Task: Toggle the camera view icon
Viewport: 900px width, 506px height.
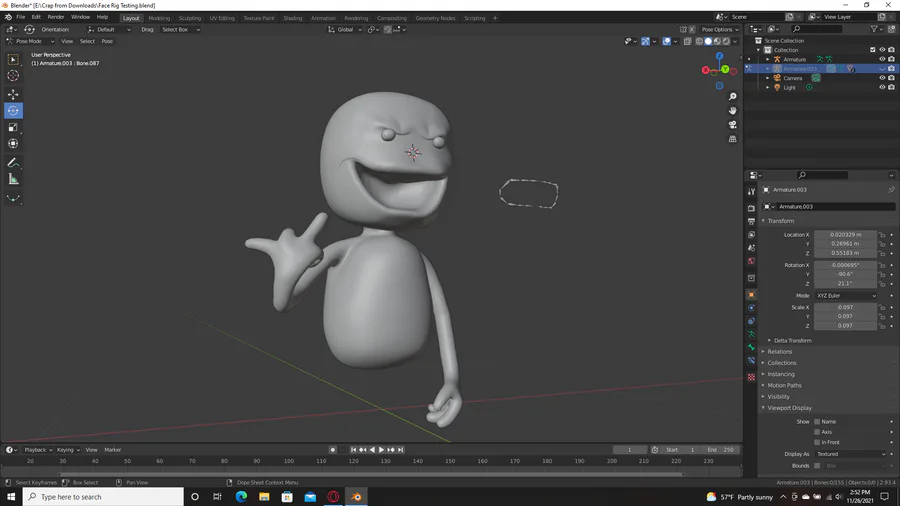Action: (x=732, y=124)
